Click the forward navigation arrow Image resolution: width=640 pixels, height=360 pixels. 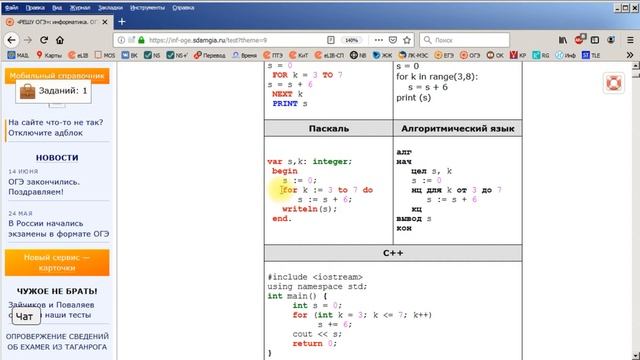[x=28, y=40]
